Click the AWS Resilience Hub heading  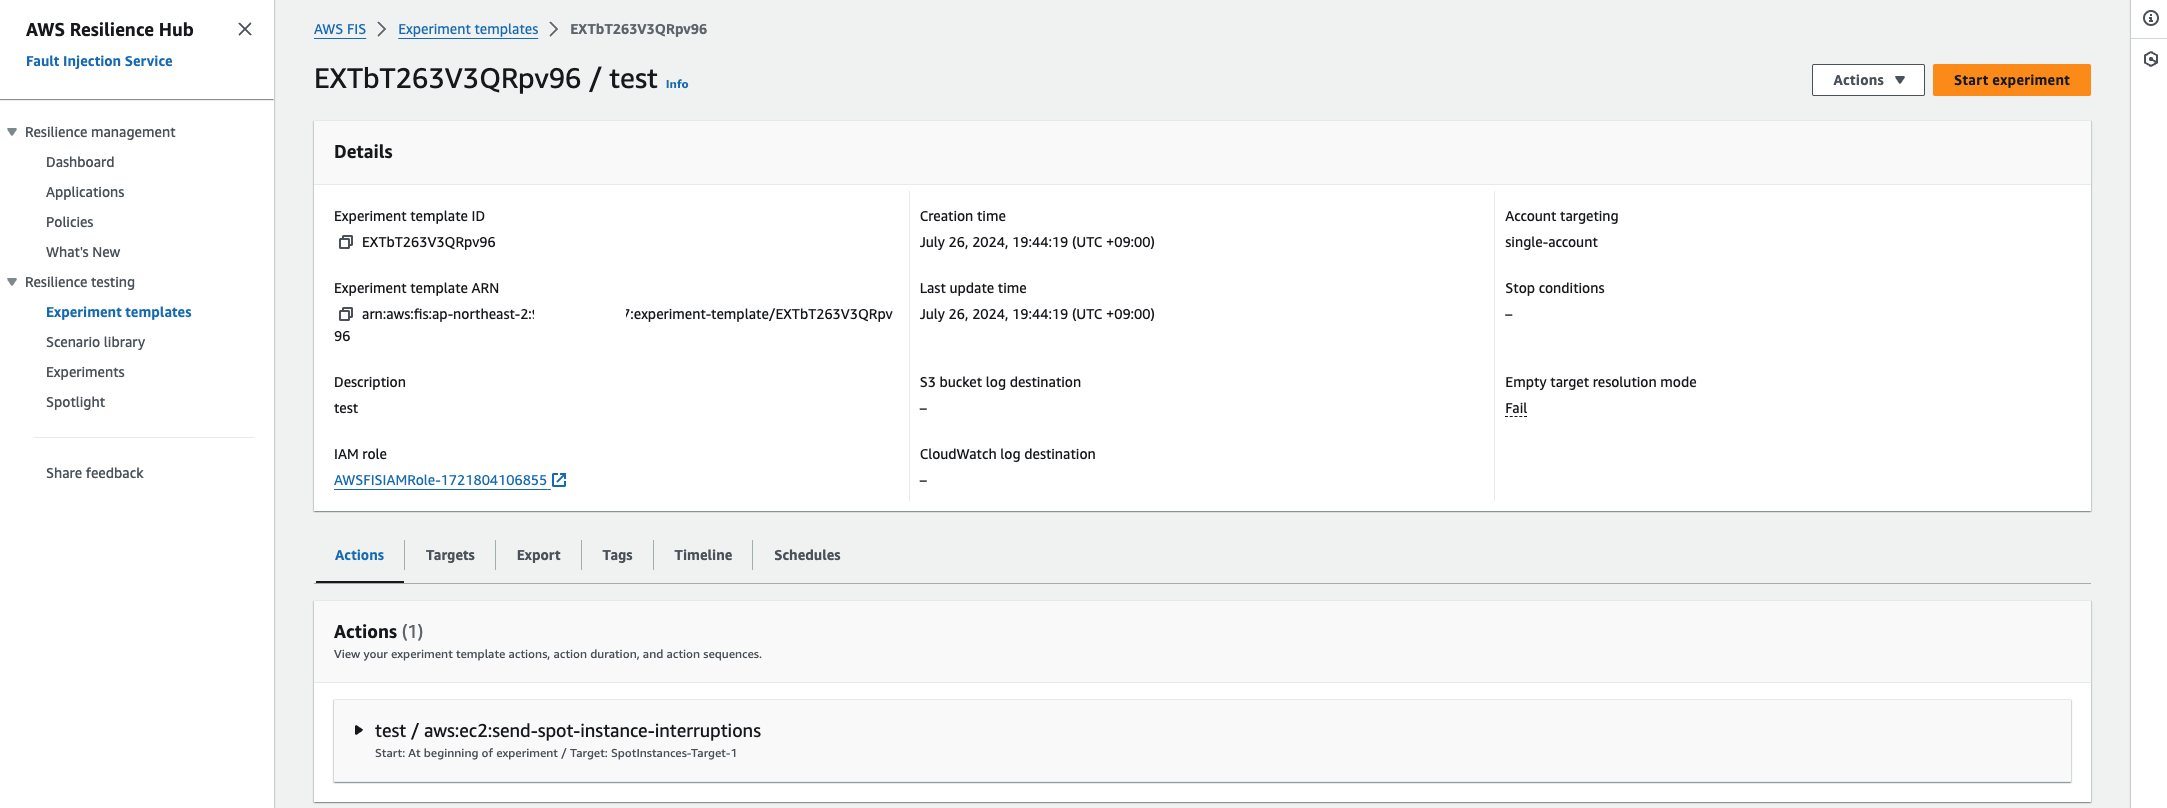pos(110,30)
